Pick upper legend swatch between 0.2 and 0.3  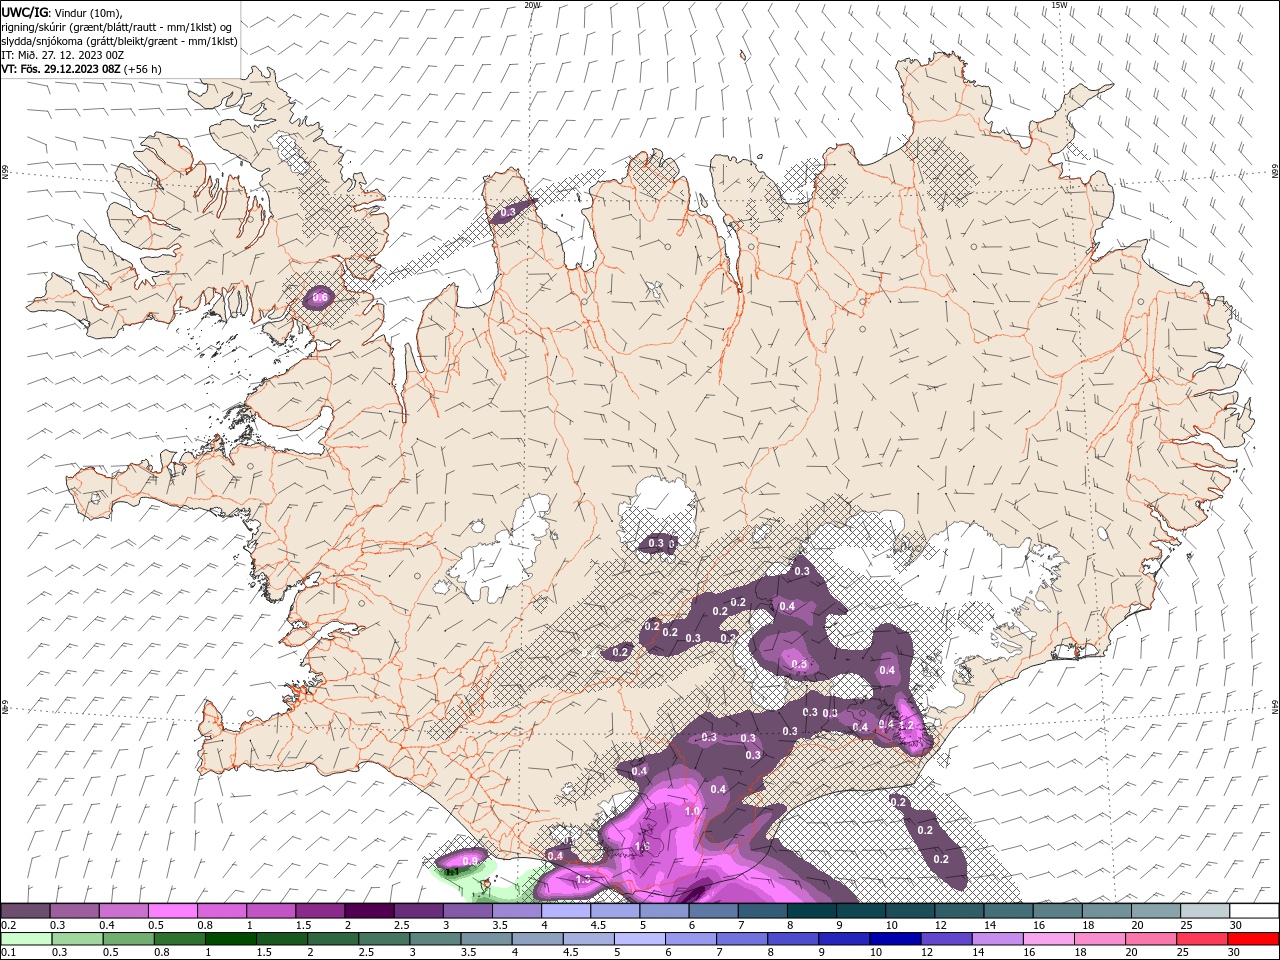(26, 911)
